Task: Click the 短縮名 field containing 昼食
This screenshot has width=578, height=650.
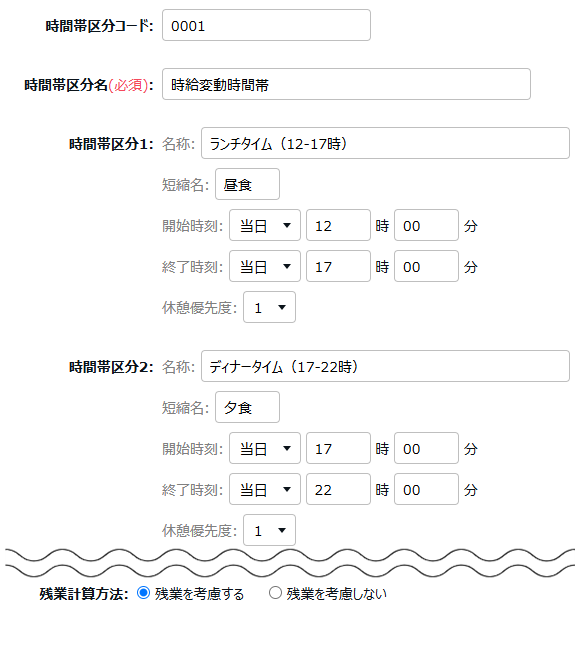Action: pos(247,184)
